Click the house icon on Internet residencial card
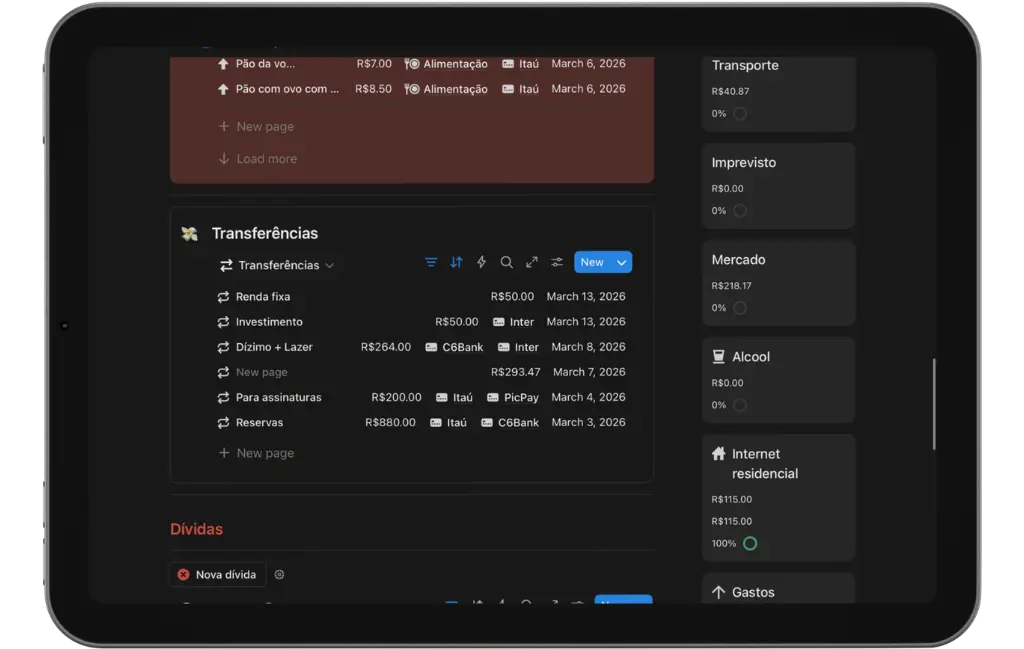1024x649 pixels. pyautogui.click(x=718, y=454)
